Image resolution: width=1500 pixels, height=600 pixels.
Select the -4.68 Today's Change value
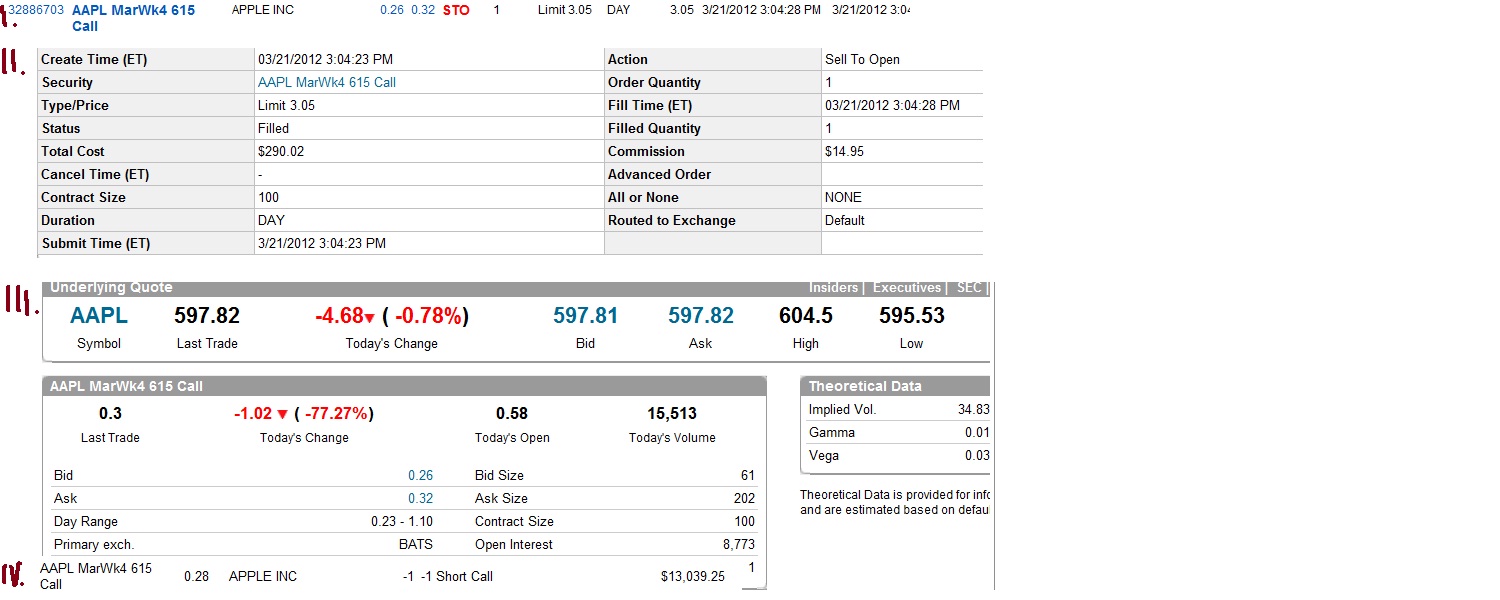(338, 316)
